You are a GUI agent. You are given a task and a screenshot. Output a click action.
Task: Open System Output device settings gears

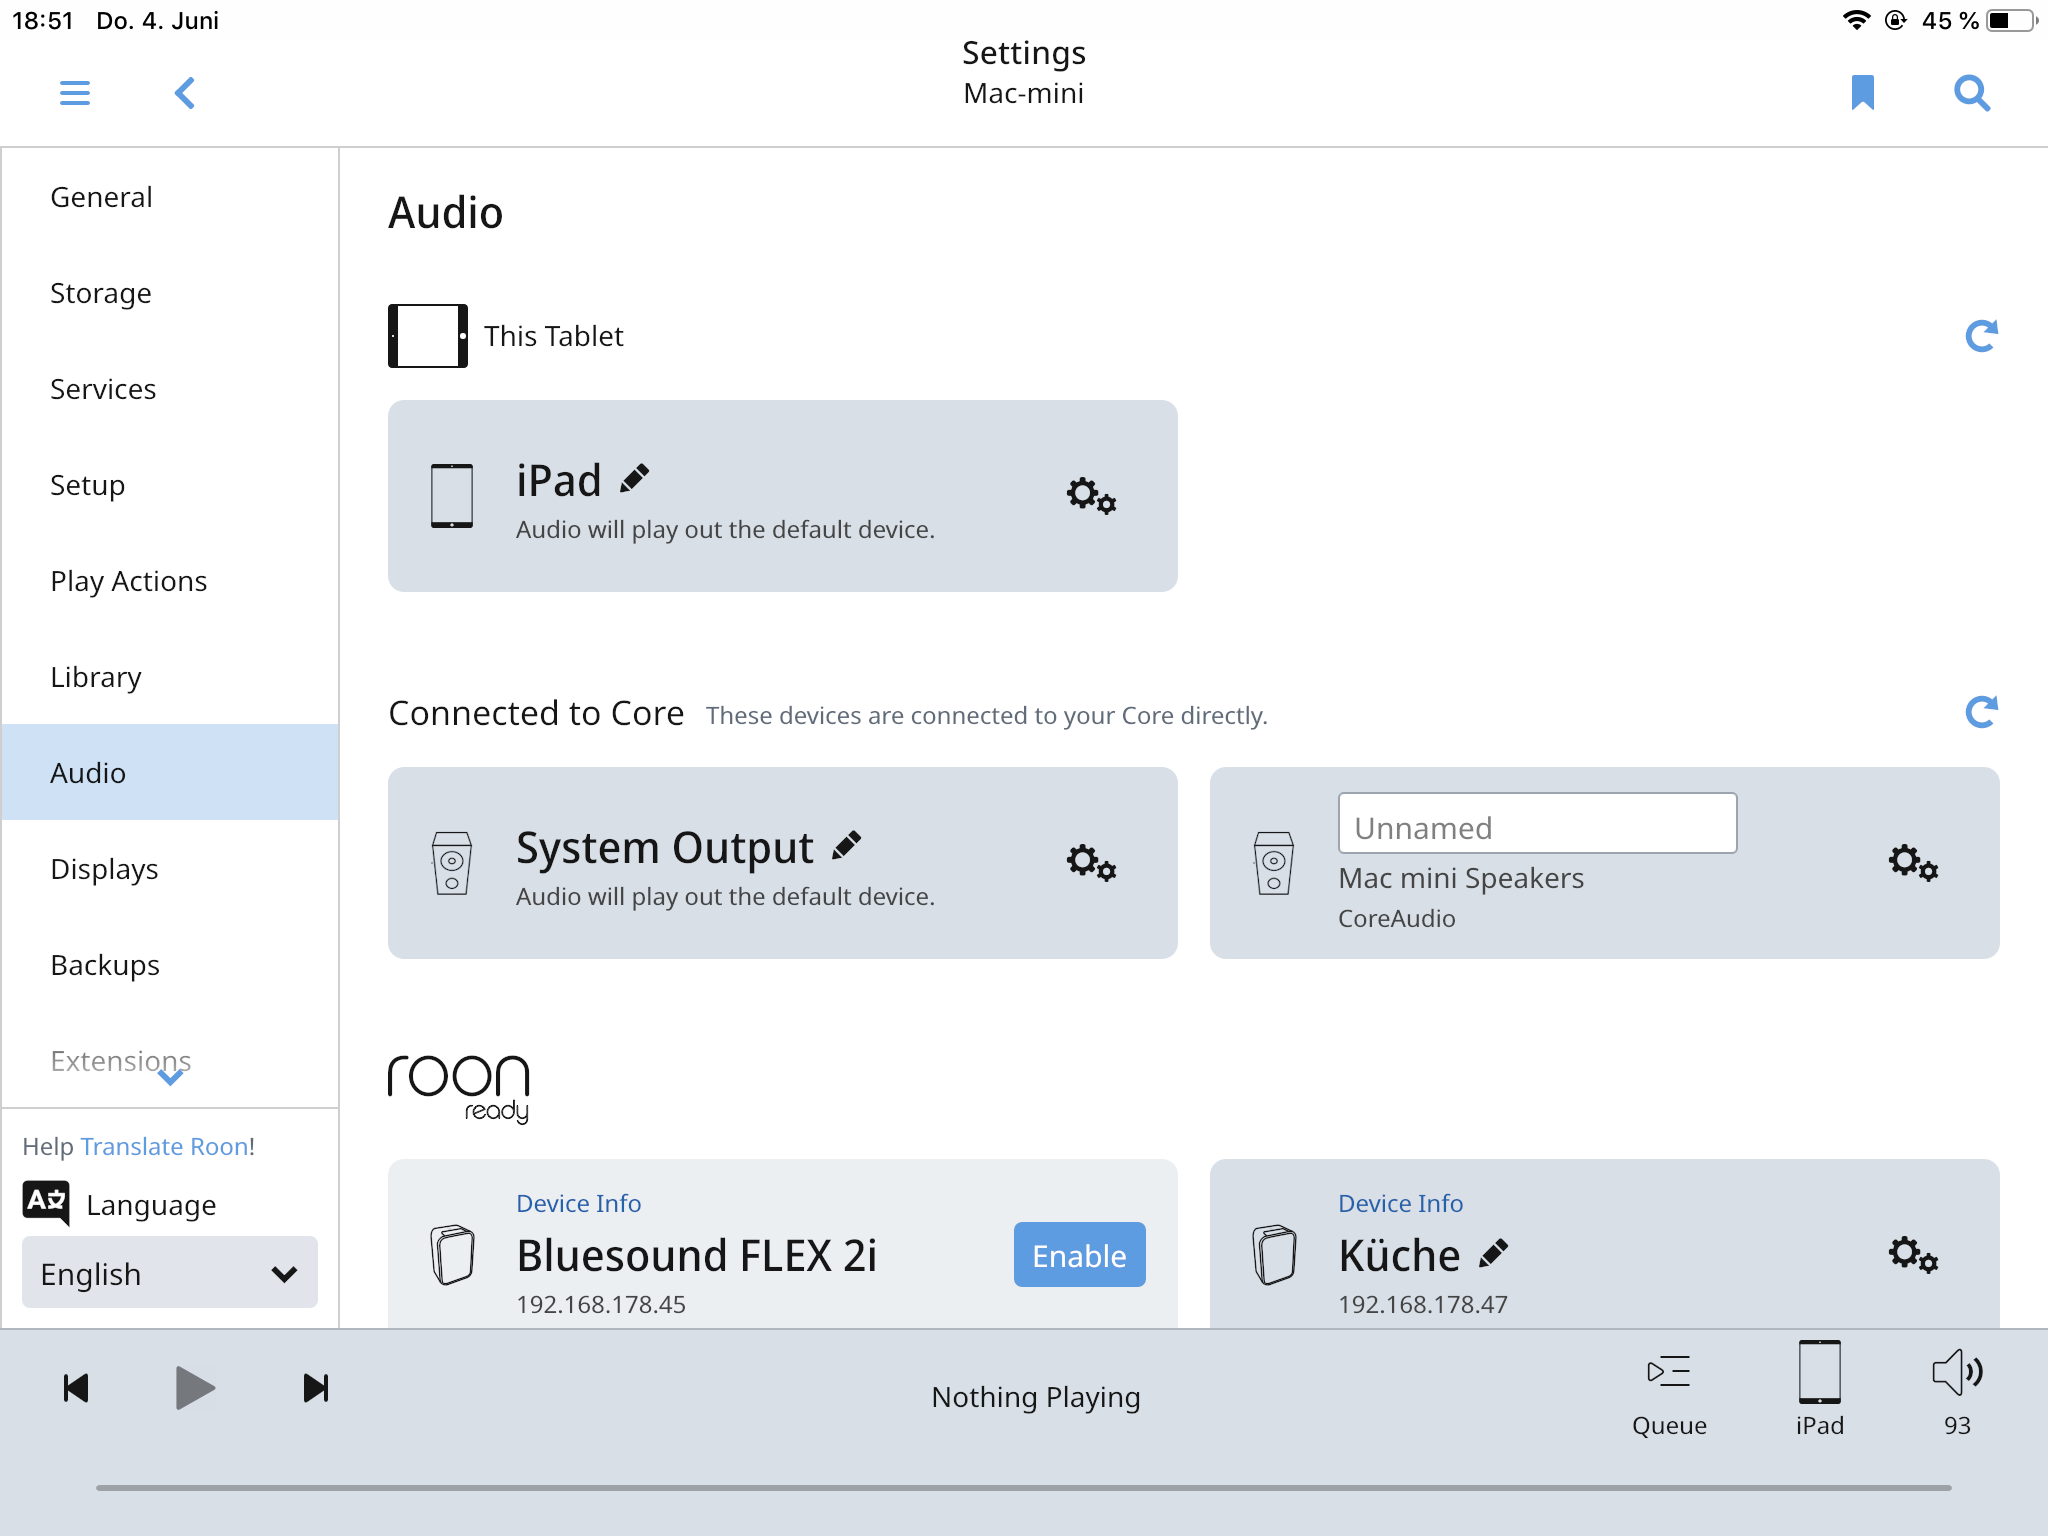(x=1091, y=862)
